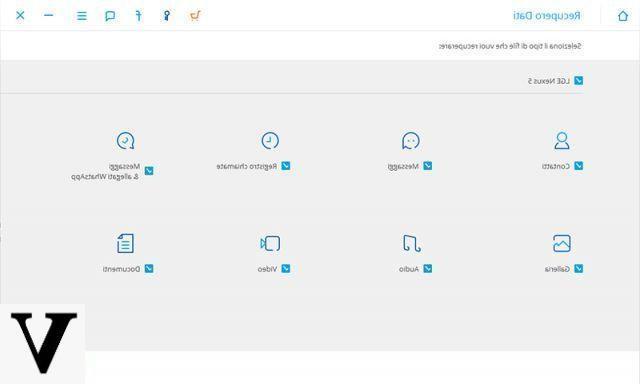This screenshot has width=640, height=384.
Task: Click the Galleria label
Action: click(x=557, y=269)
